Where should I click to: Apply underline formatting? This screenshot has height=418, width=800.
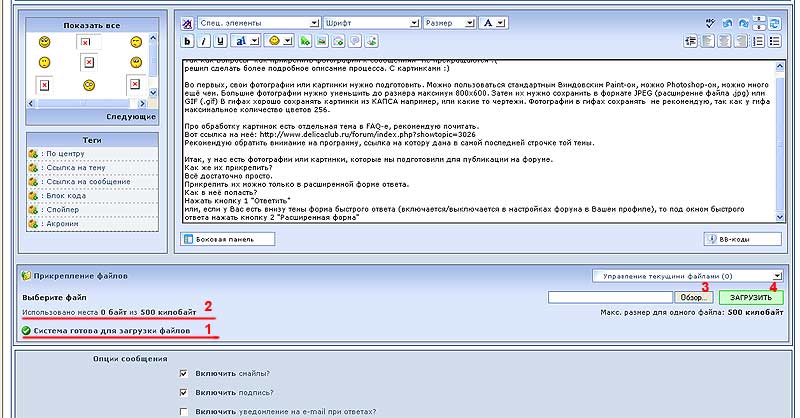coord(220,41)
